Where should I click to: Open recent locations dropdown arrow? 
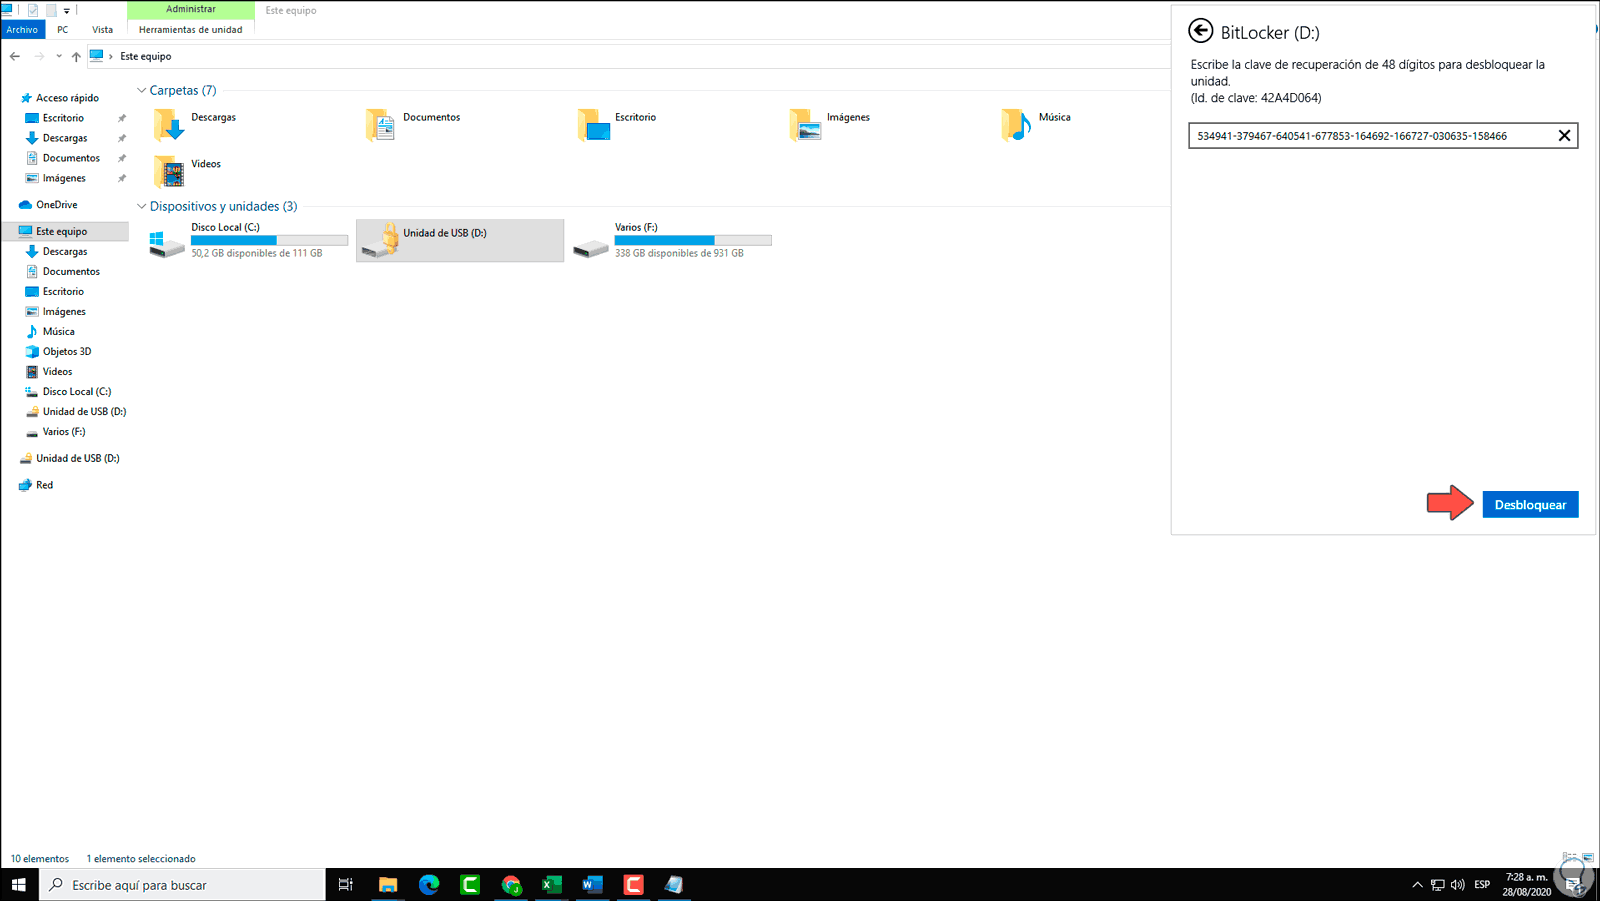tap(59, 56)
